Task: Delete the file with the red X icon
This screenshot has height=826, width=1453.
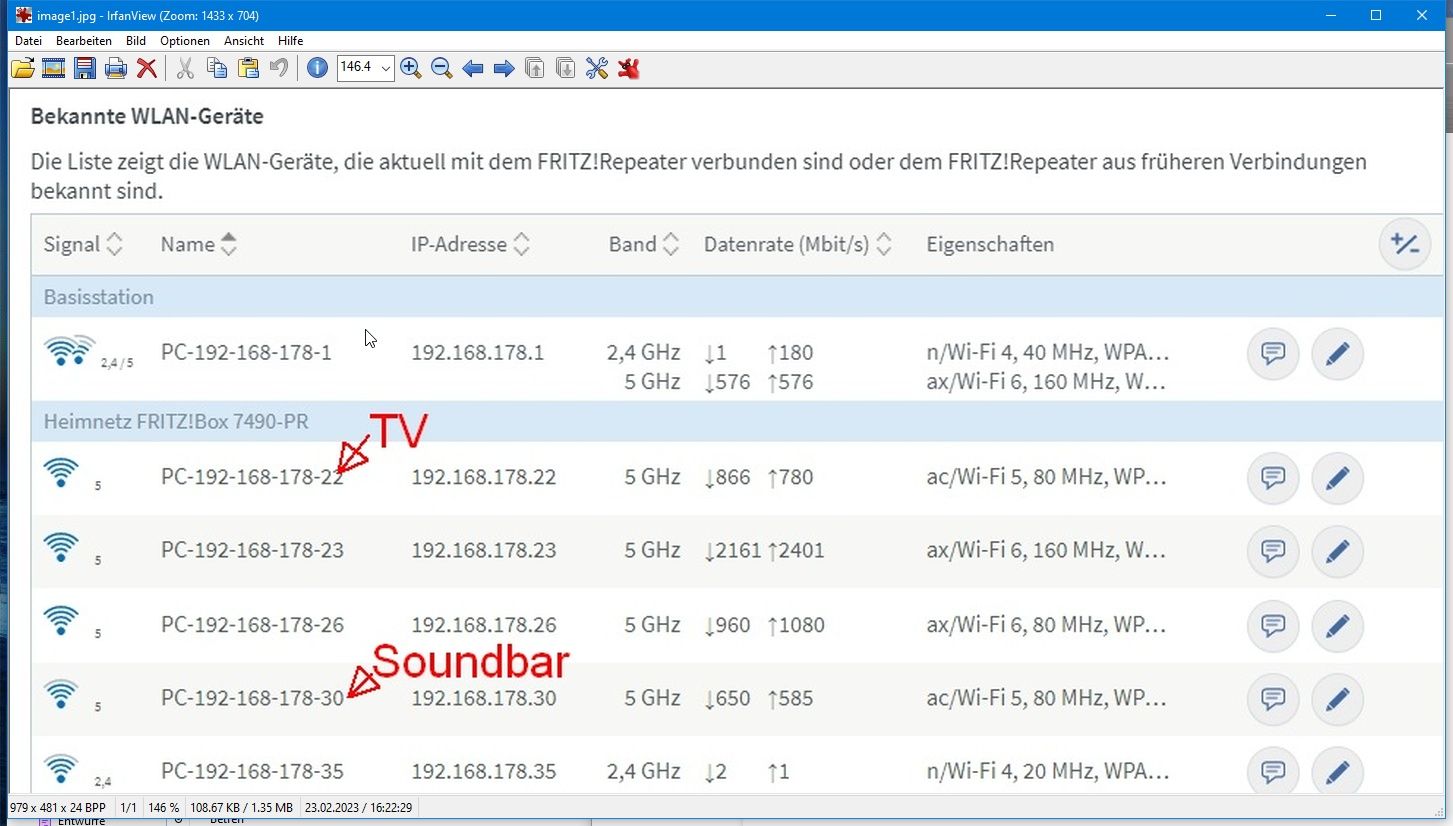Action: 147,68
